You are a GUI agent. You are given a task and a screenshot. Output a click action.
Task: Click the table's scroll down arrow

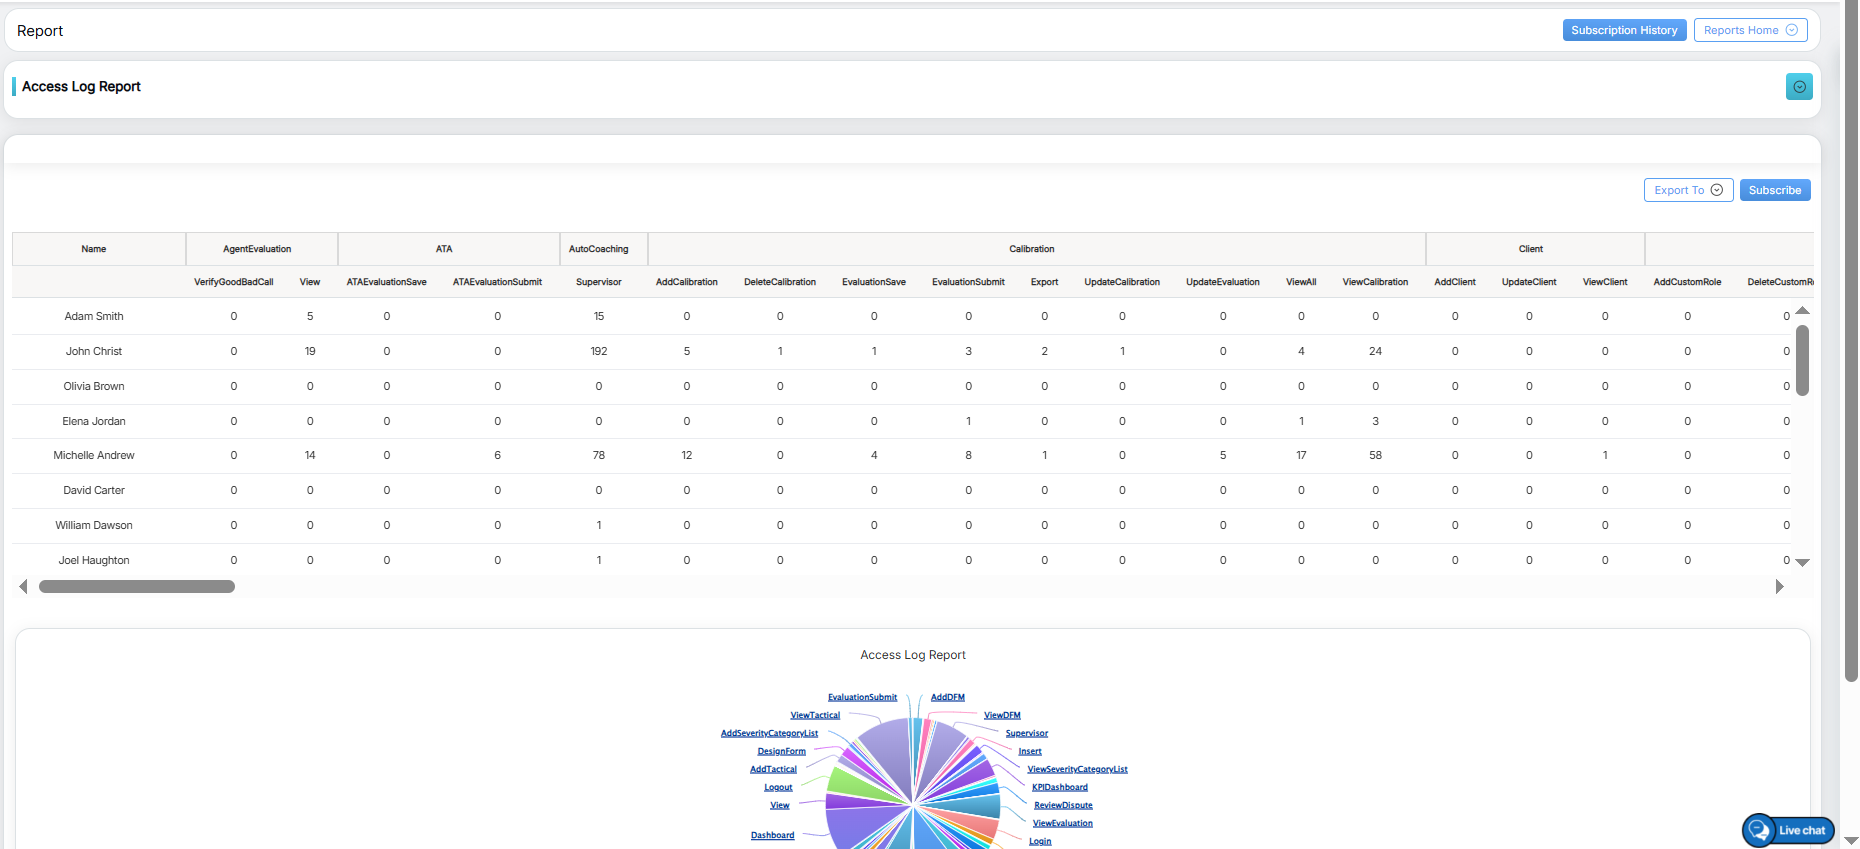[x=1802, y=563]
